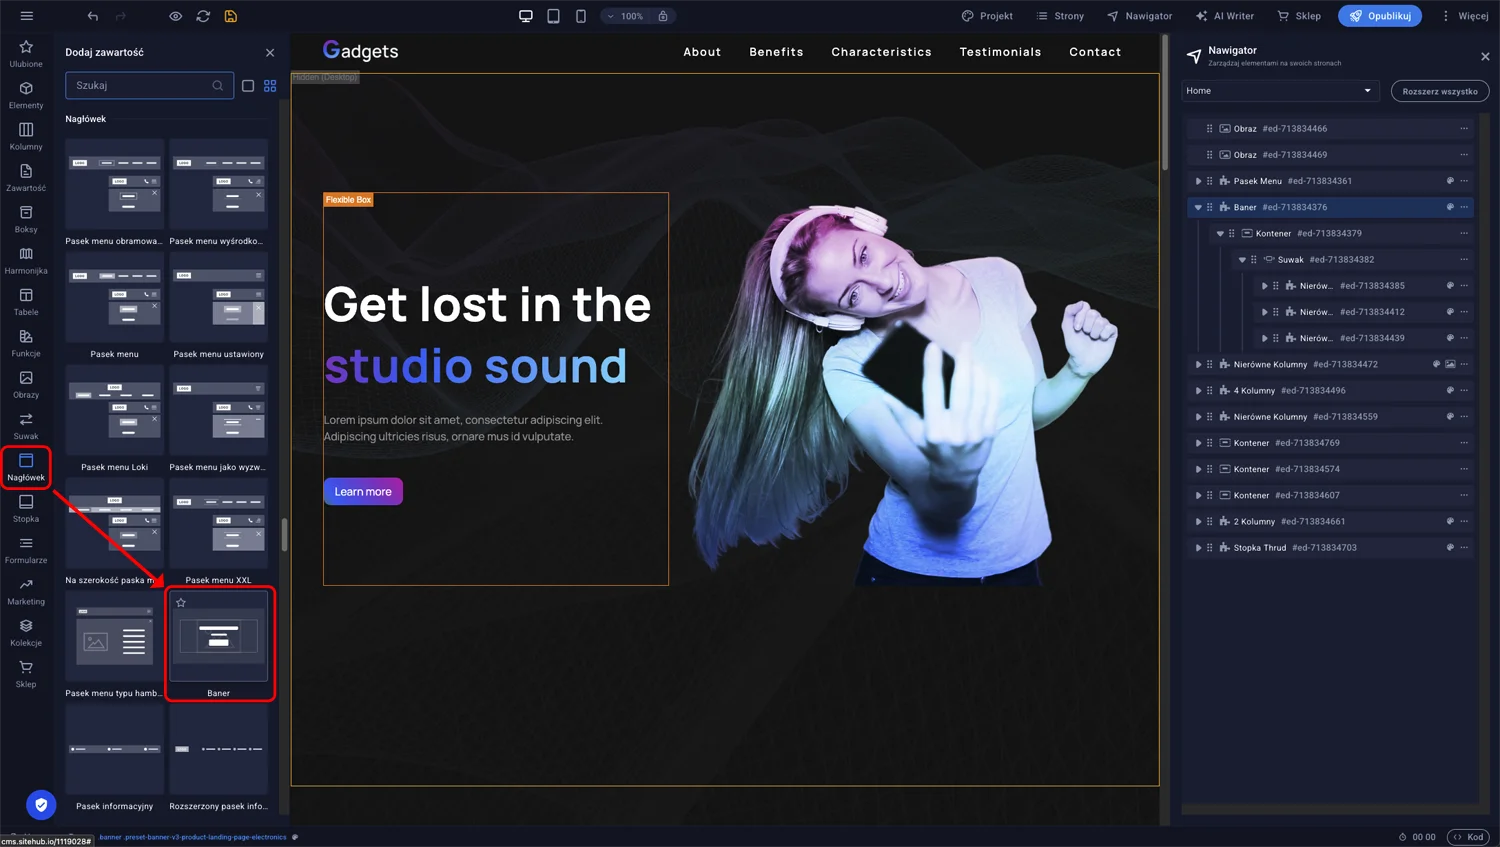Click the Rozszerz wszystko button
Screen dimensions: 1500x847
coord(1439,91)
